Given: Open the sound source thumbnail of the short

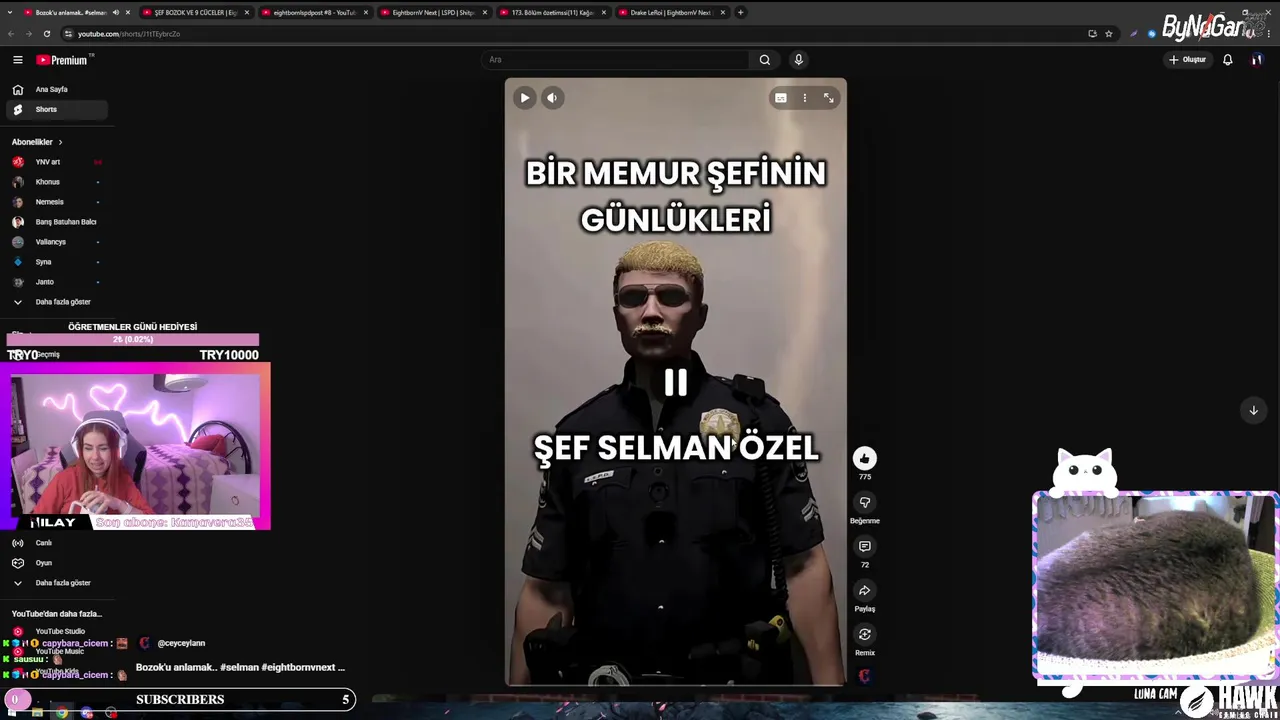Looking at the screenshot, I should coord(865,676).
